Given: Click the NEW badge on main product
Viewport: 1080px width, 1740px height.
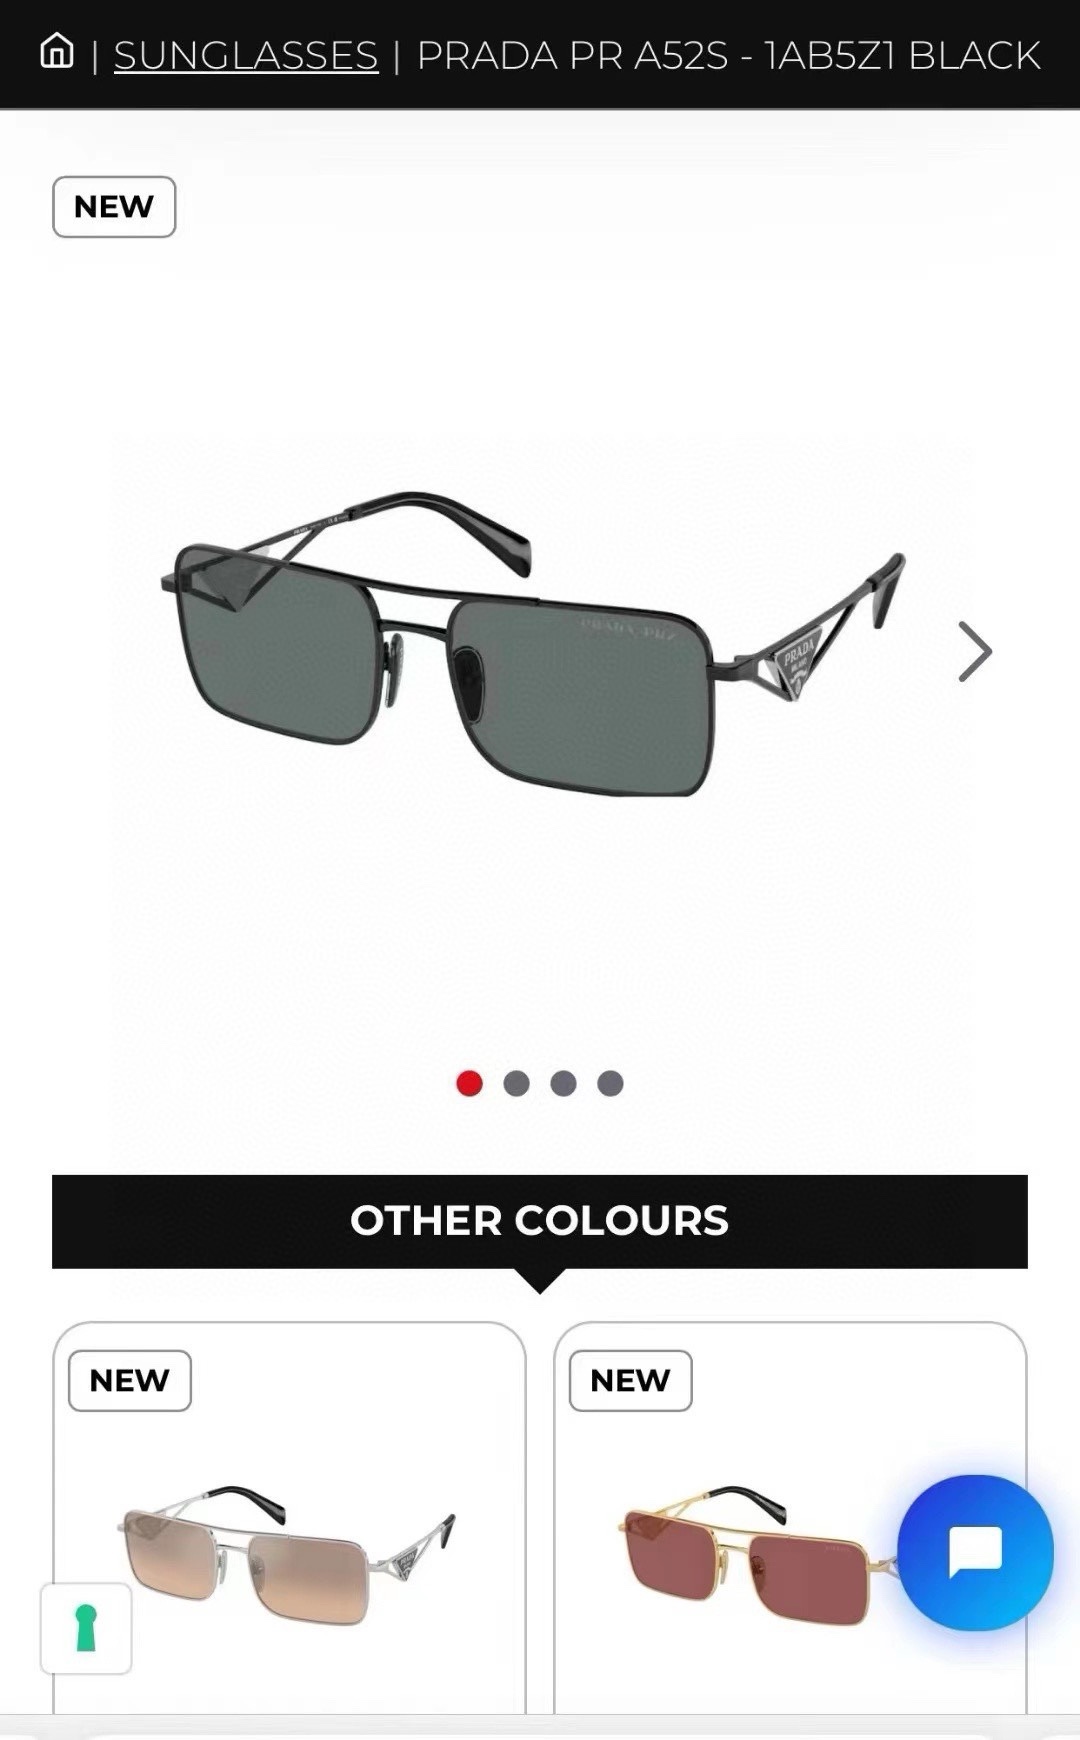Looking at the screenshot, I should pyautogui.click(x=114, y=207).
